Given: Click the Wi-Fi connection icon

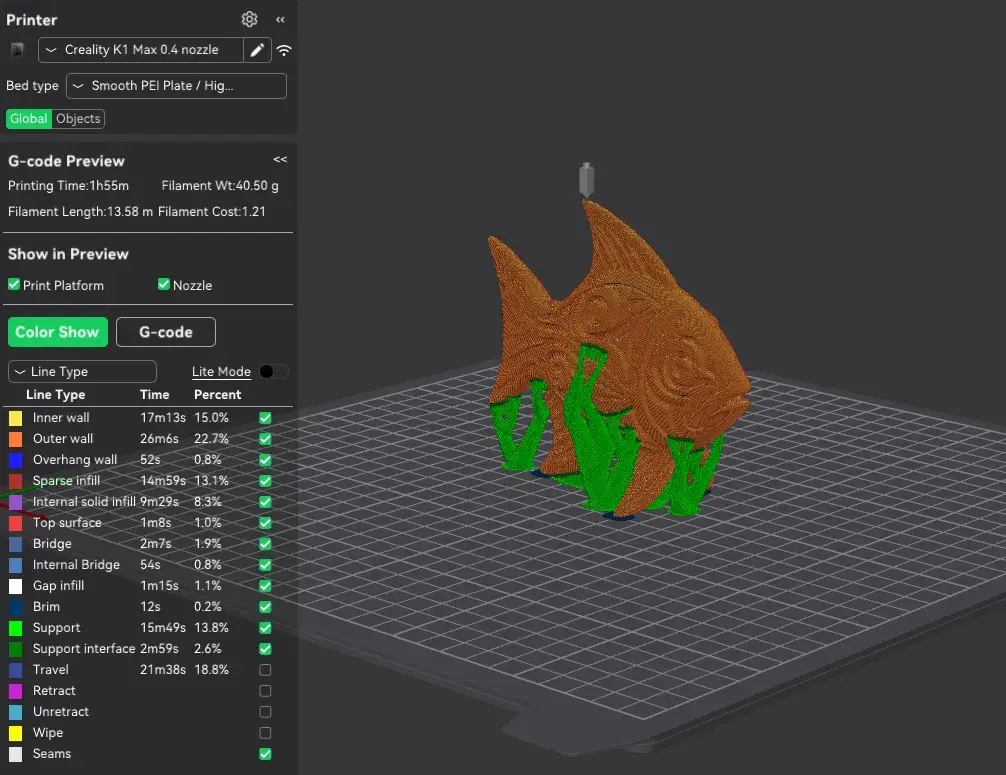Looking at the screenshot, I should coord(284,50).
